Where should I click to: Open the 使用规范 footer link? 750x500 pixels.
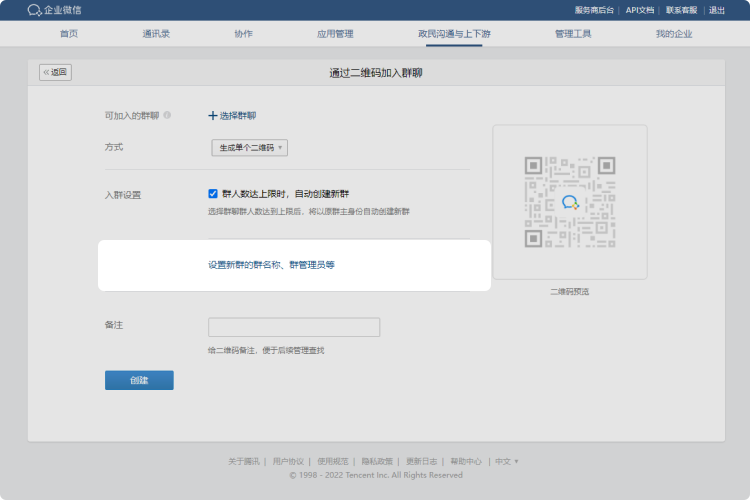pos(332,461)
